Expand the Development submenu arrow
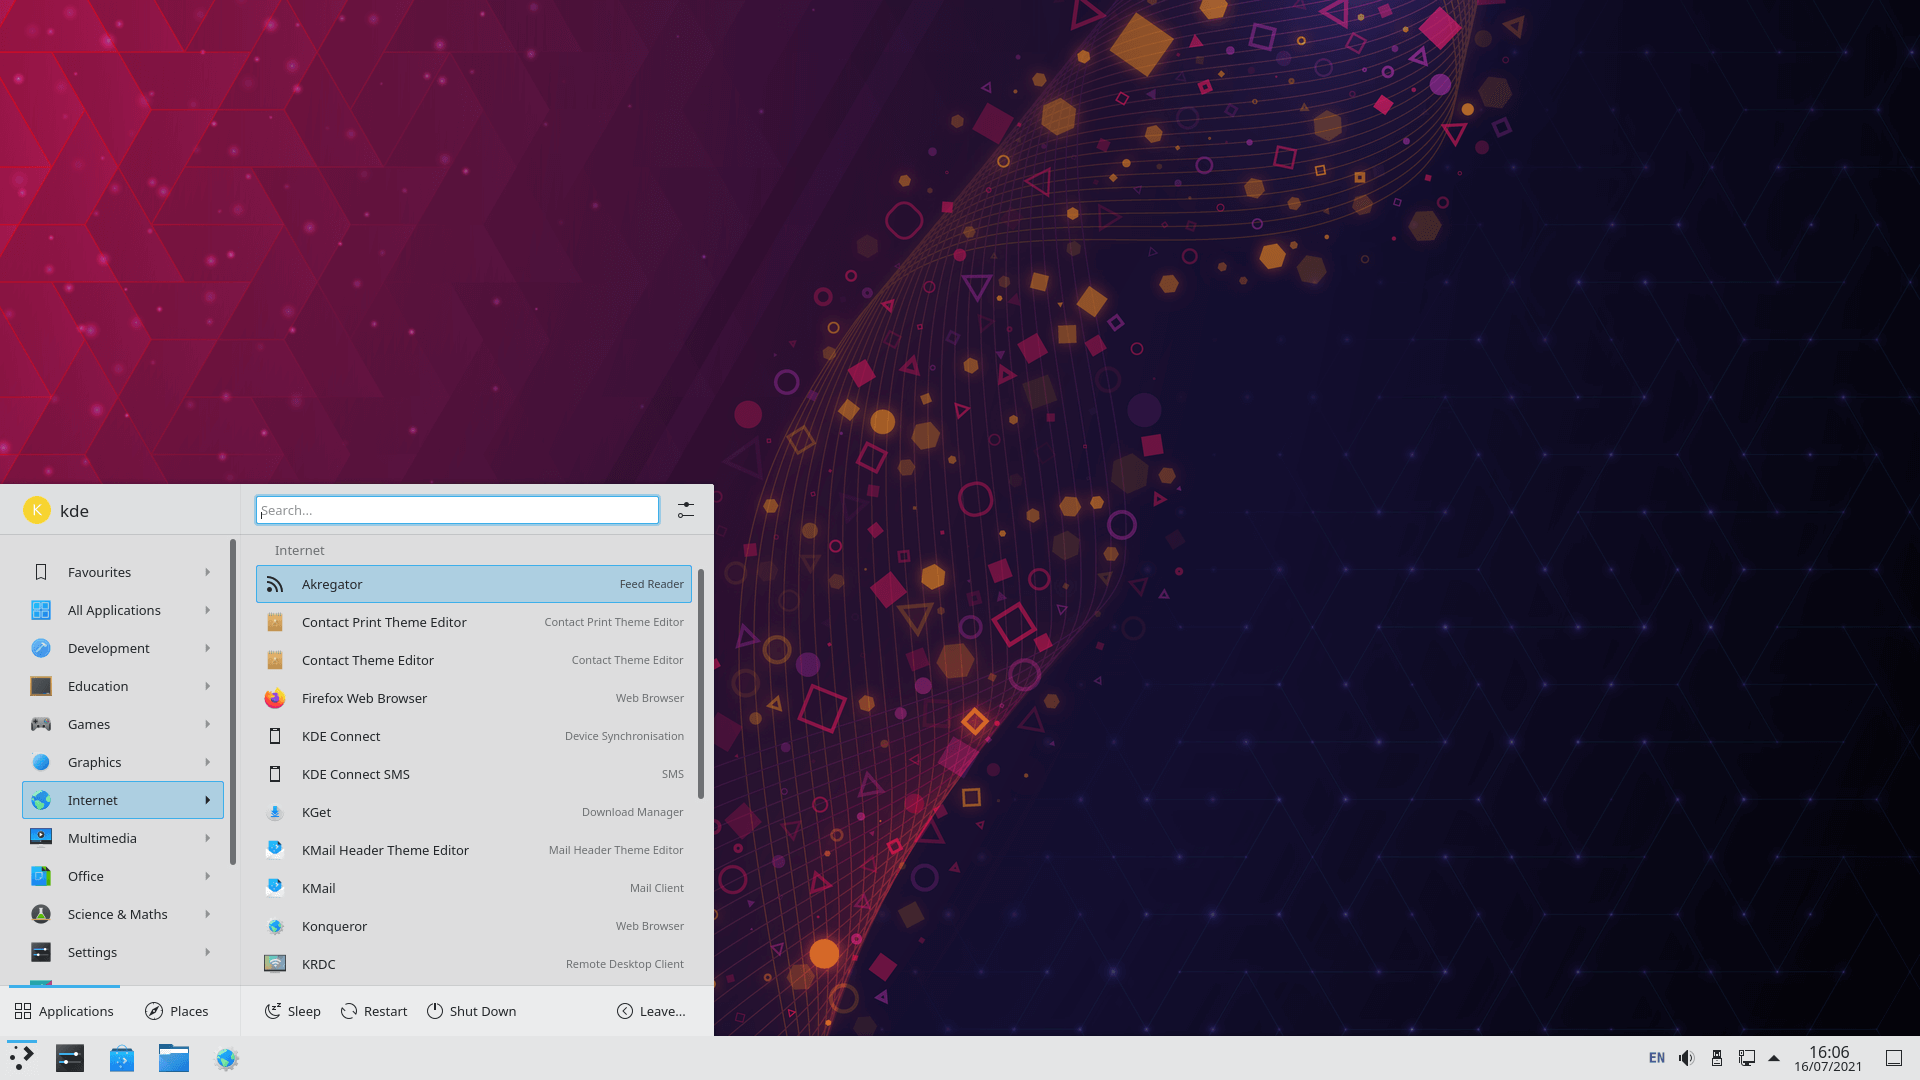 pyautogui.click(x=208, y=648)
